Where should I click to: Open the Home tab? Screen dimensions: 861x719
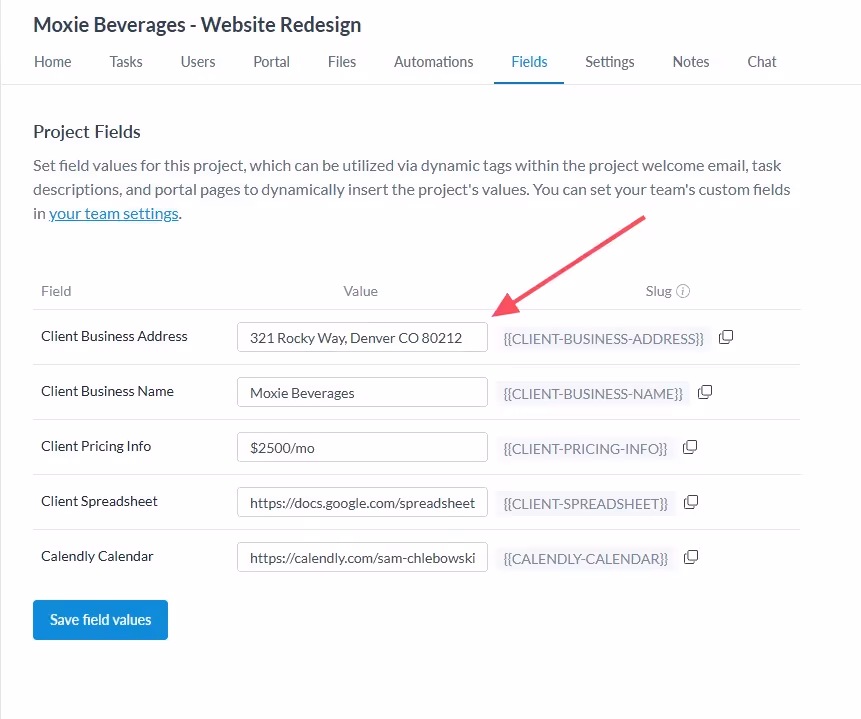[x=53, y=62]
